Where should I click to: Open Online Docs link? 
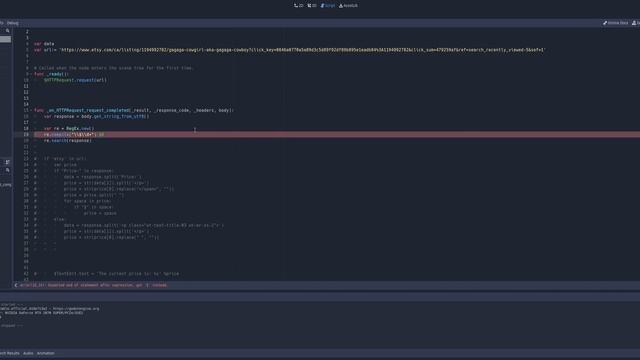pos(616,23)
